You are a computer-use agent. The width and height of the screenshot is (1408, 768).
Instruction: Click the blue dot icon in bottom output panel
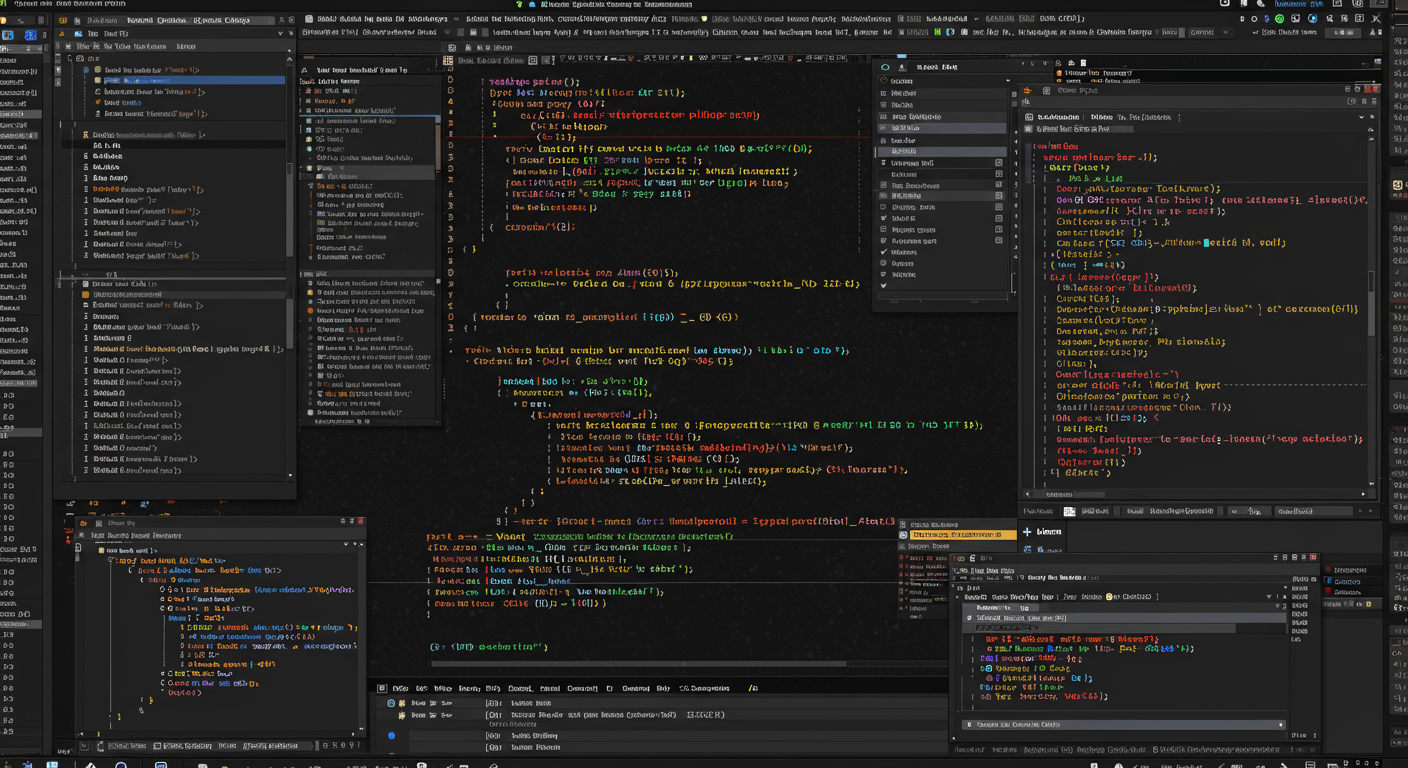click(391, 736)
